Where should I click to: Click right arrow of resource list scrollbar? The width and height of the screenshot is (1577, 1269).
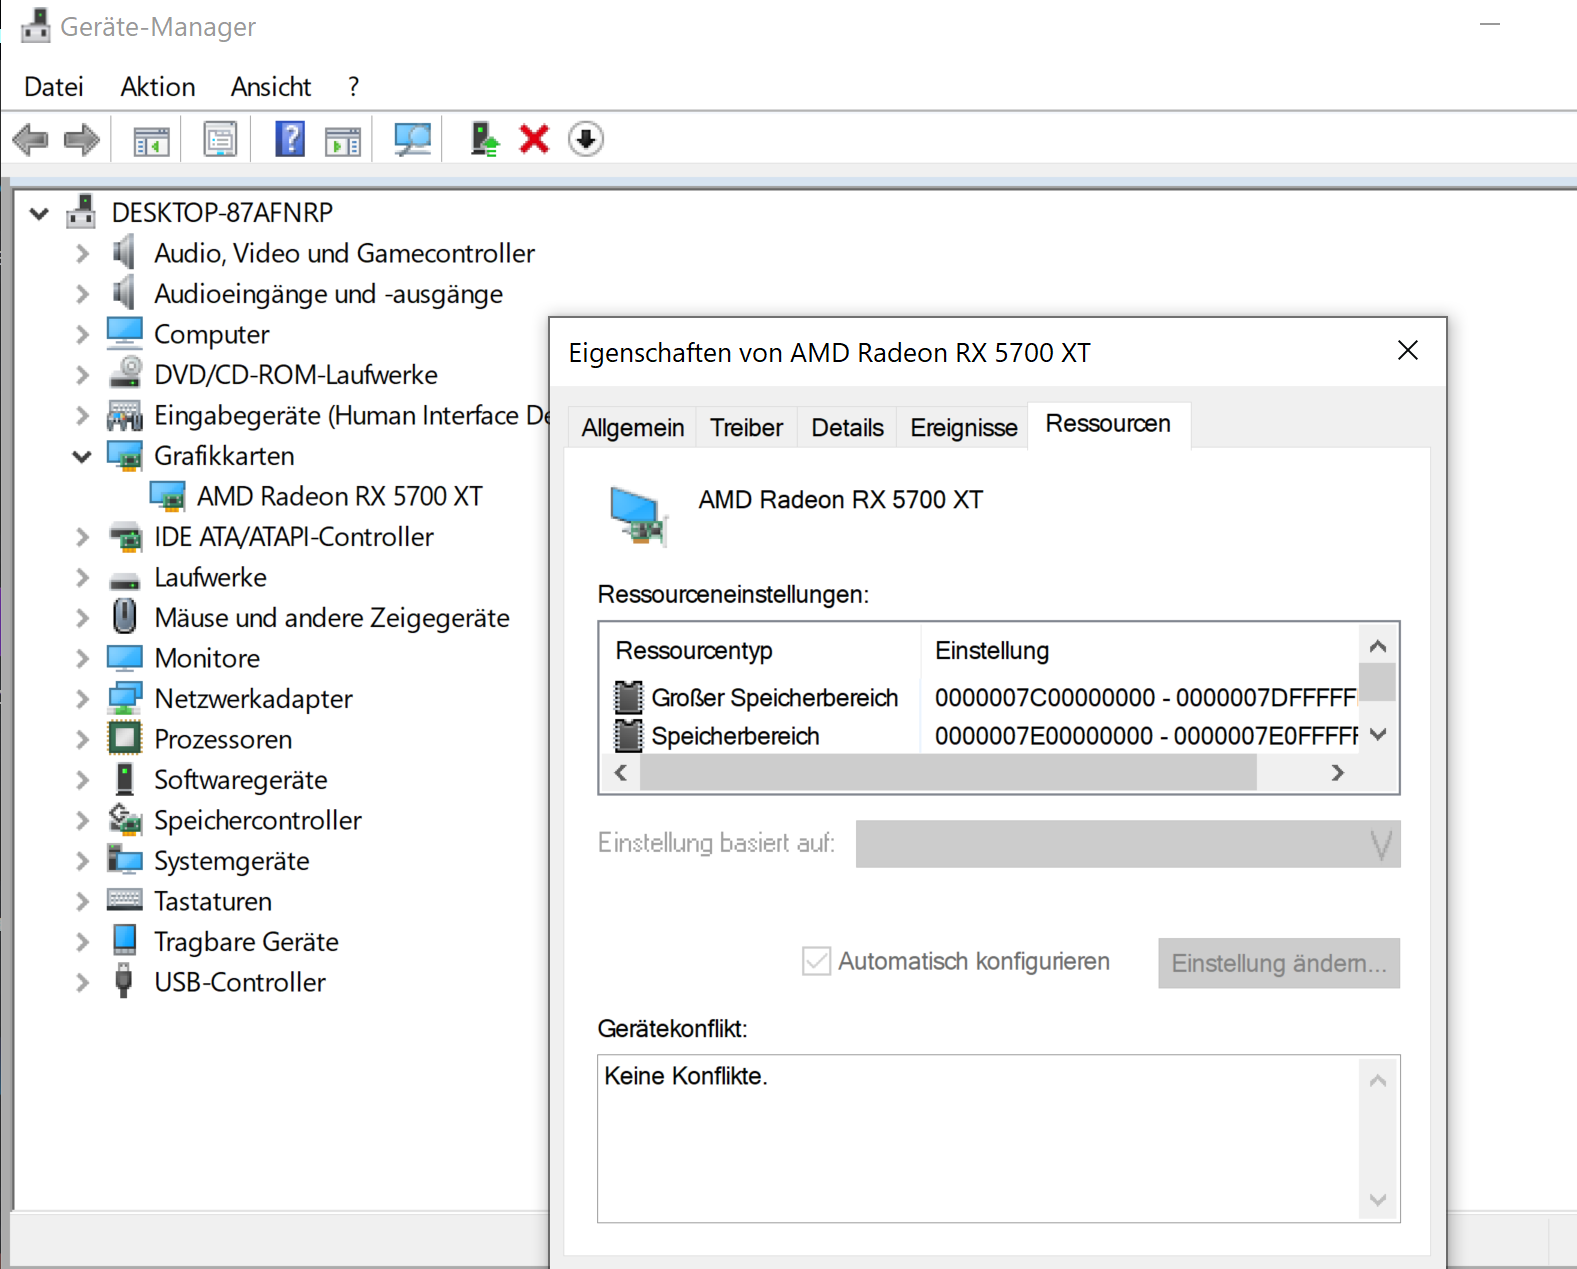click(1337, 772)
